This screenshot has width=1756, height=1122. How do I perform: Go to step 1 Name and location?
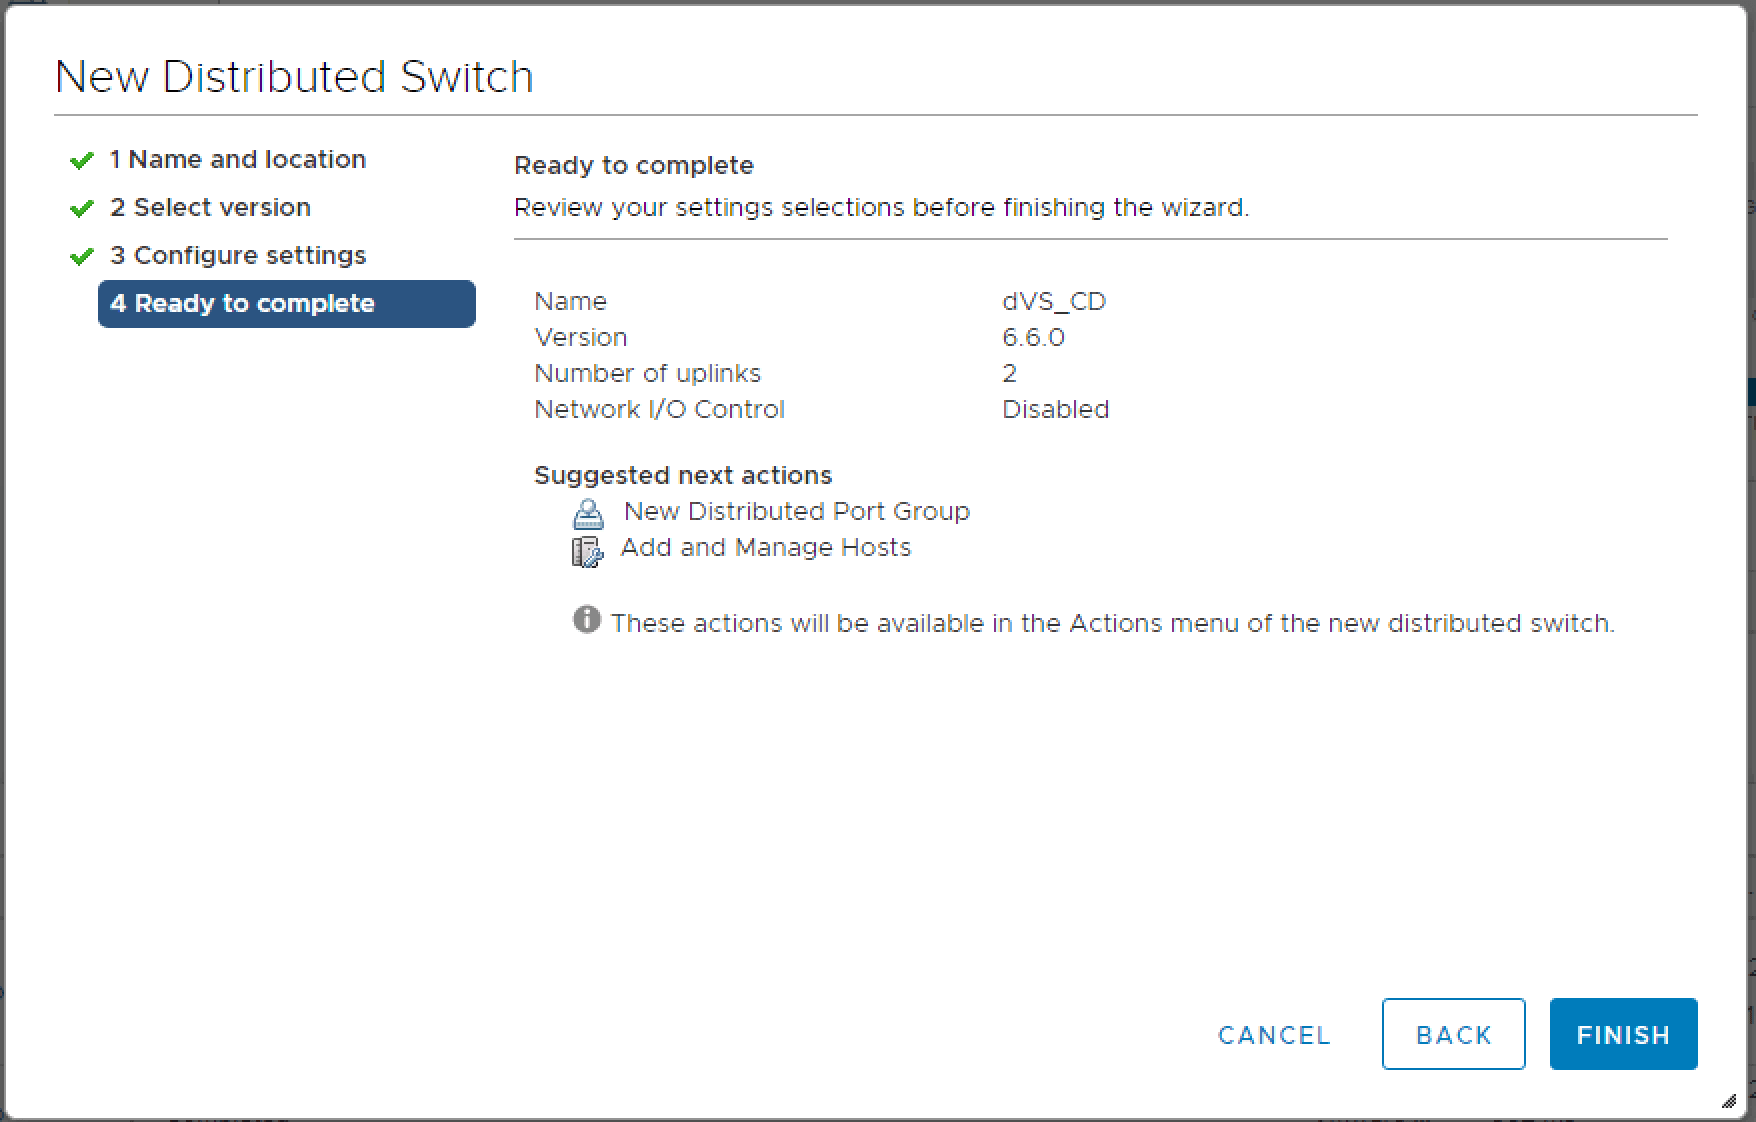click(237, 160)
